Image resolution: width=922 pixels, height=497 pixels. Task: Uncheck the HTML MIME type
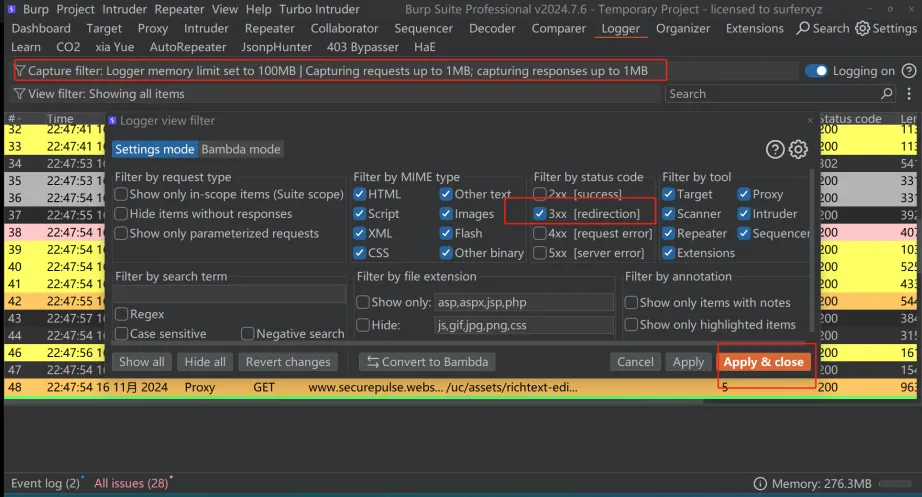pyautogui.click(x=360, y=194)
